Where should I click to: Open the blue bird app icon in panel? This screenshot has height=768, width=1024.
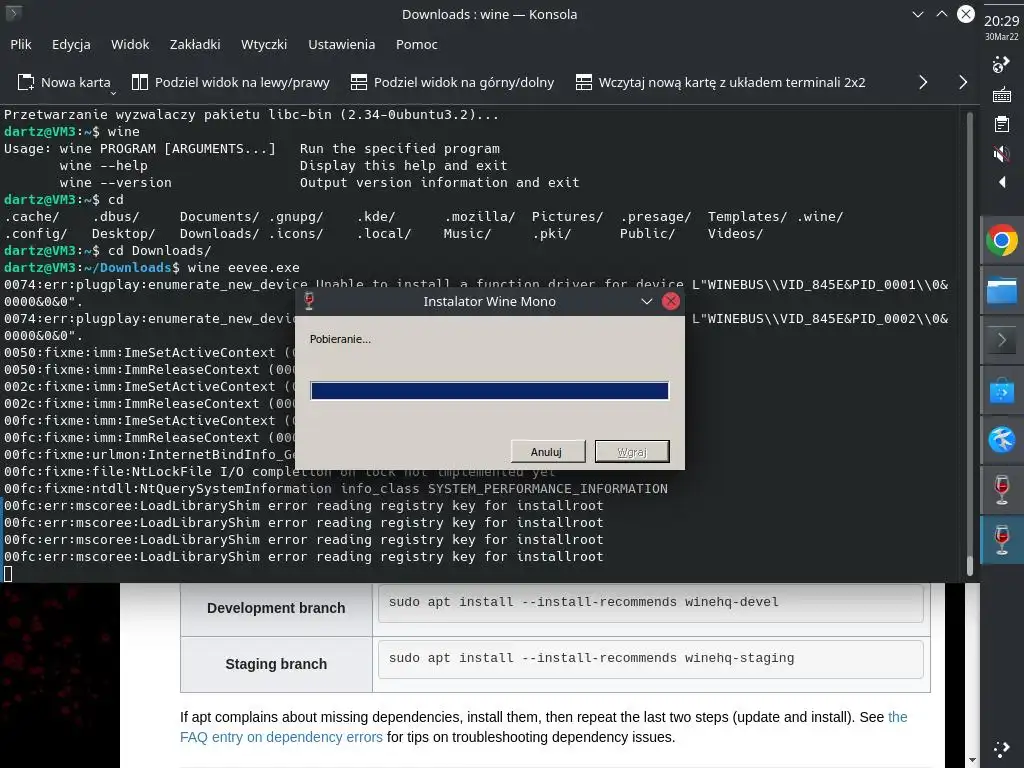[1002, 440]
